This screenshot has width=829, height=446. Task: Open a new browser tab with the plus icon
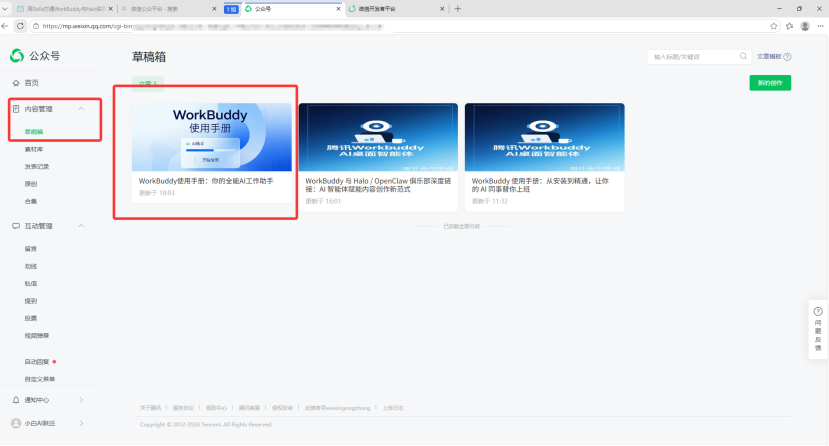click(458, 8)
